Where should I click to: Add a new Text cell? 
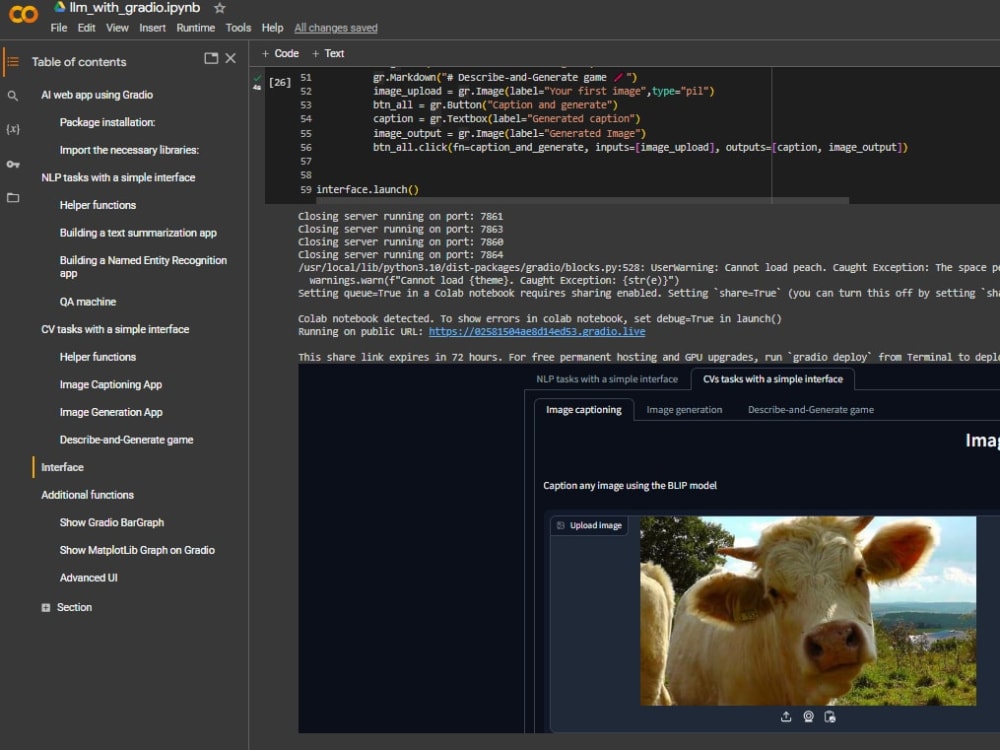point(328,54)
